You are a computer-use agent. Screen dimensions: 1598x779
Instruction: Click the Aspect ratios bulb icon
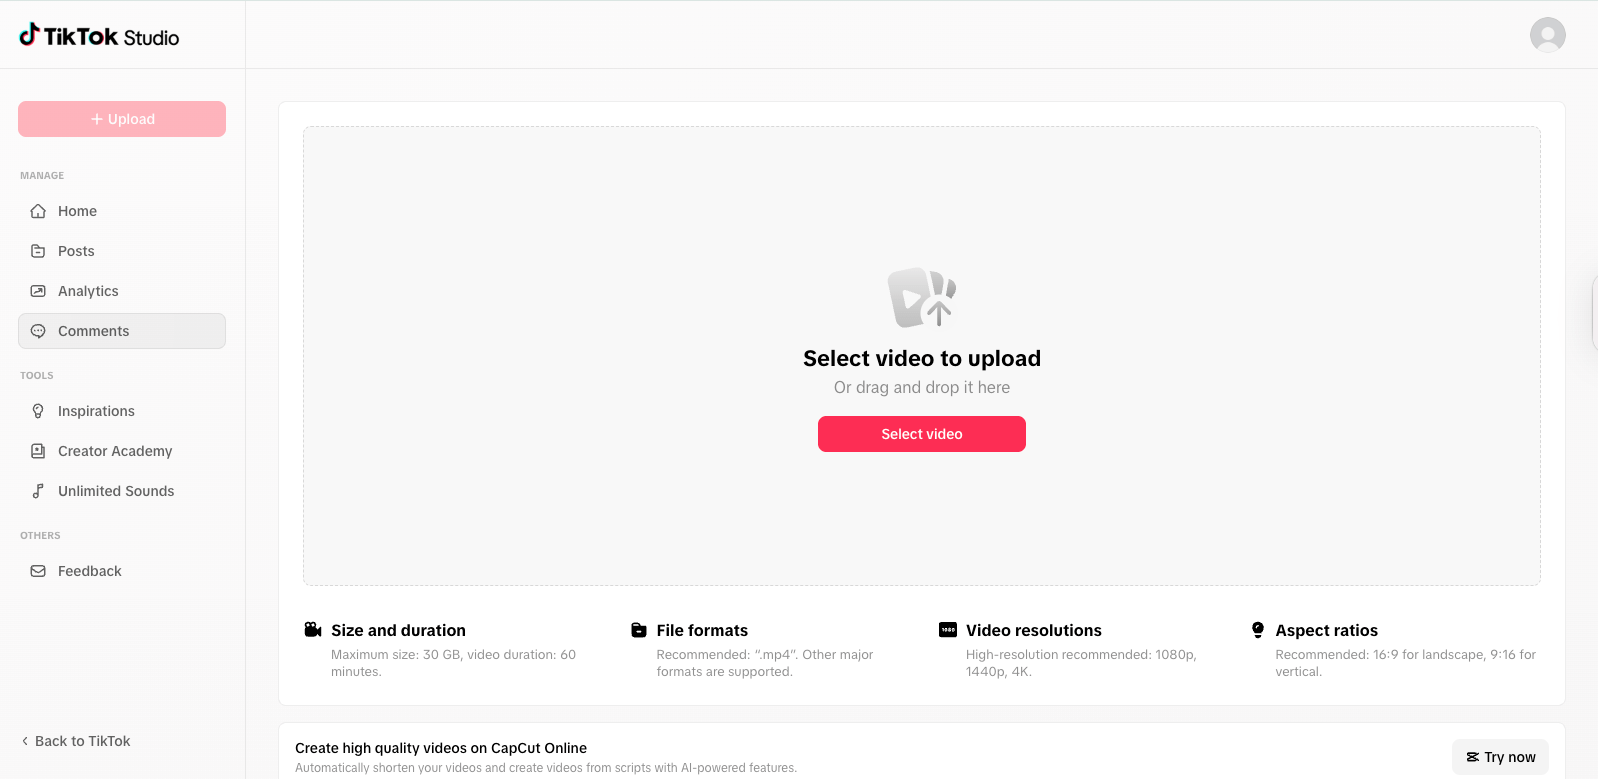1258,630
